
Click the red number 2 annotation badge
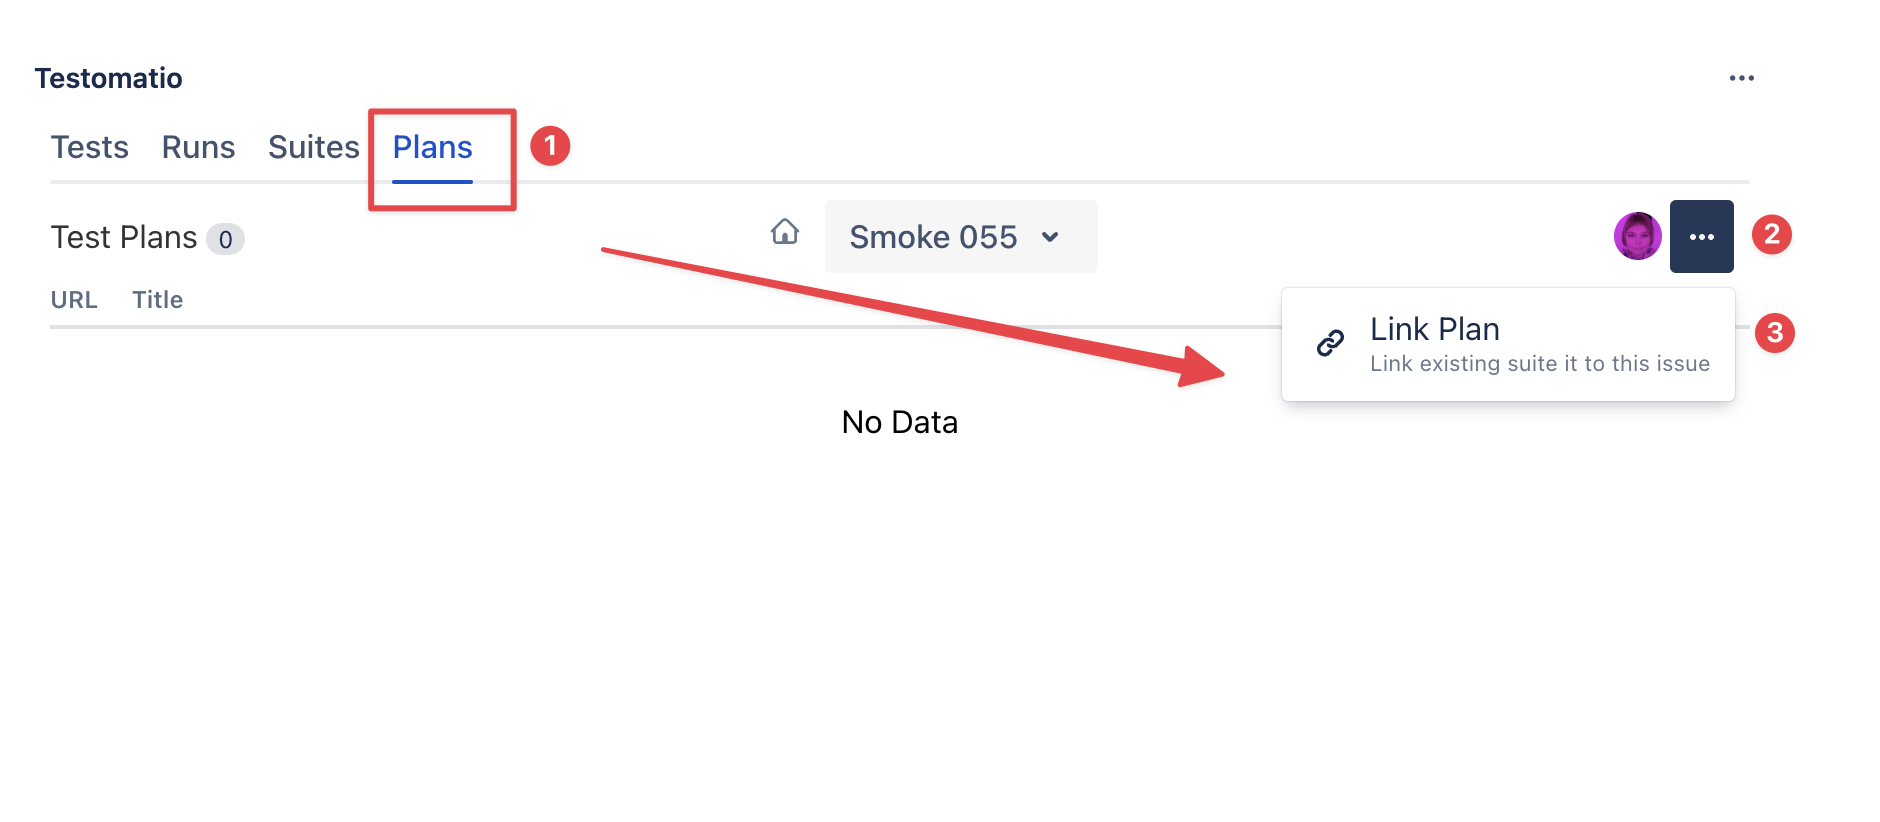(x=1771, y=235)
